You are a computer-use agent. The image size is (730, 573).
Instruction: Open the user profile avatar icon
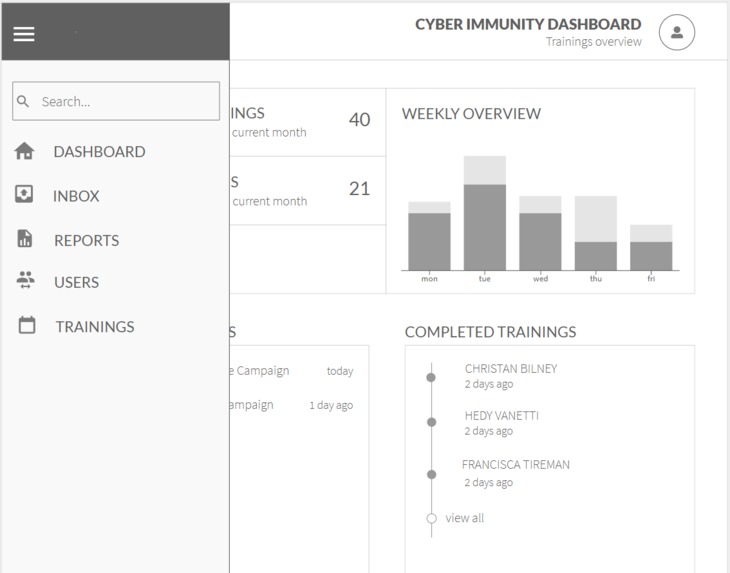point(676,32)
